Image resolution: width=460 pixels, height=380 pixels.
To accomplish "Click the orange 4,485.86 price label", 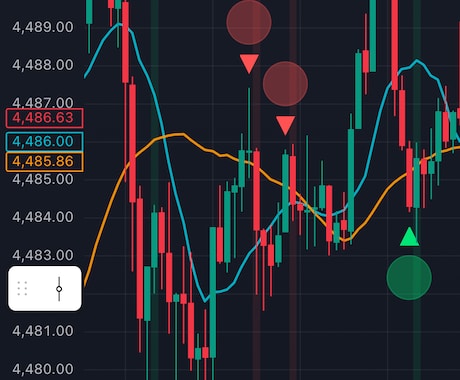I will click(x=44, y=162).
